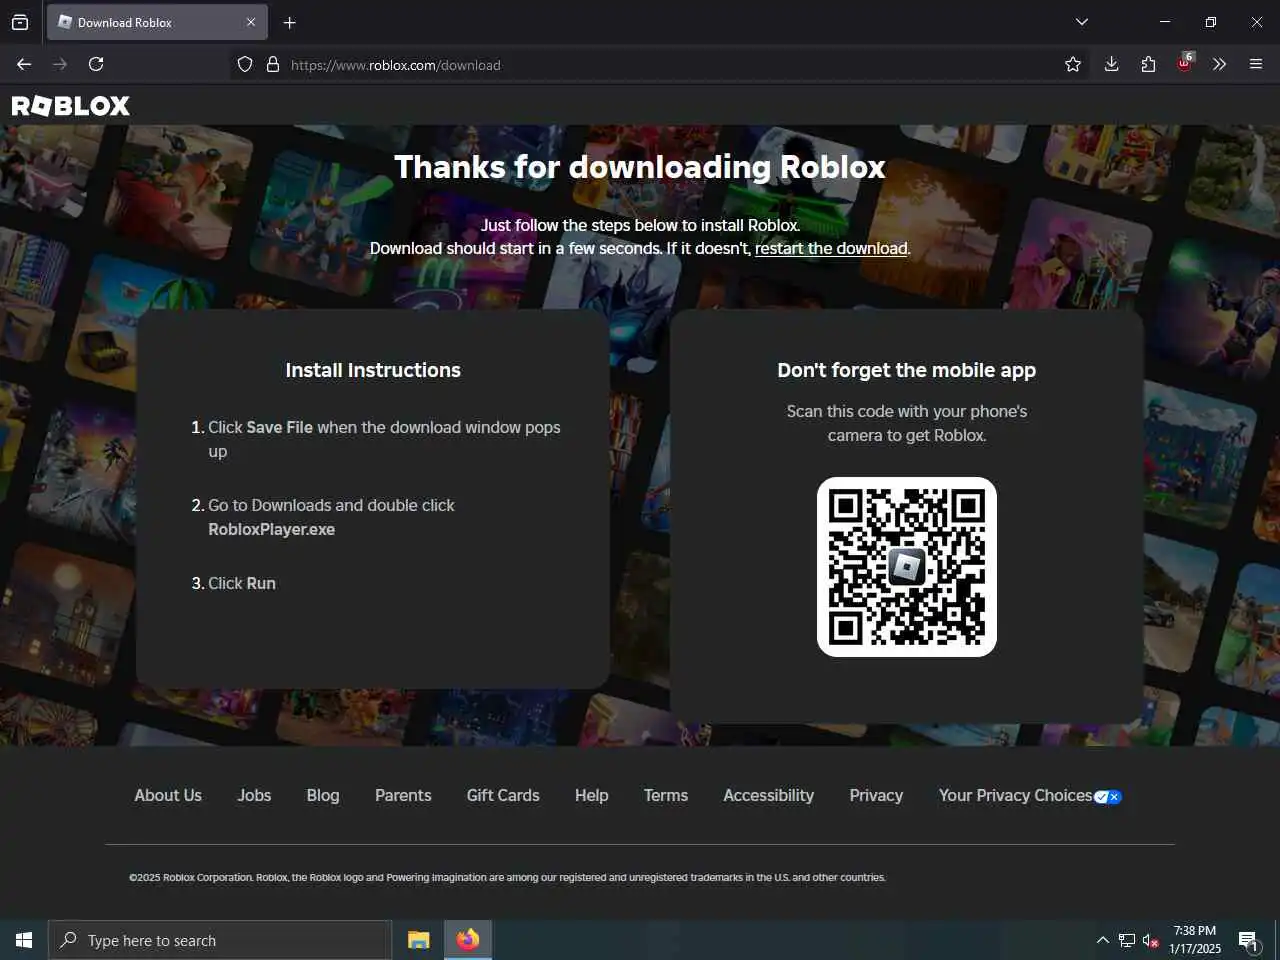Close the Download Roblox tab

point(251,22)
